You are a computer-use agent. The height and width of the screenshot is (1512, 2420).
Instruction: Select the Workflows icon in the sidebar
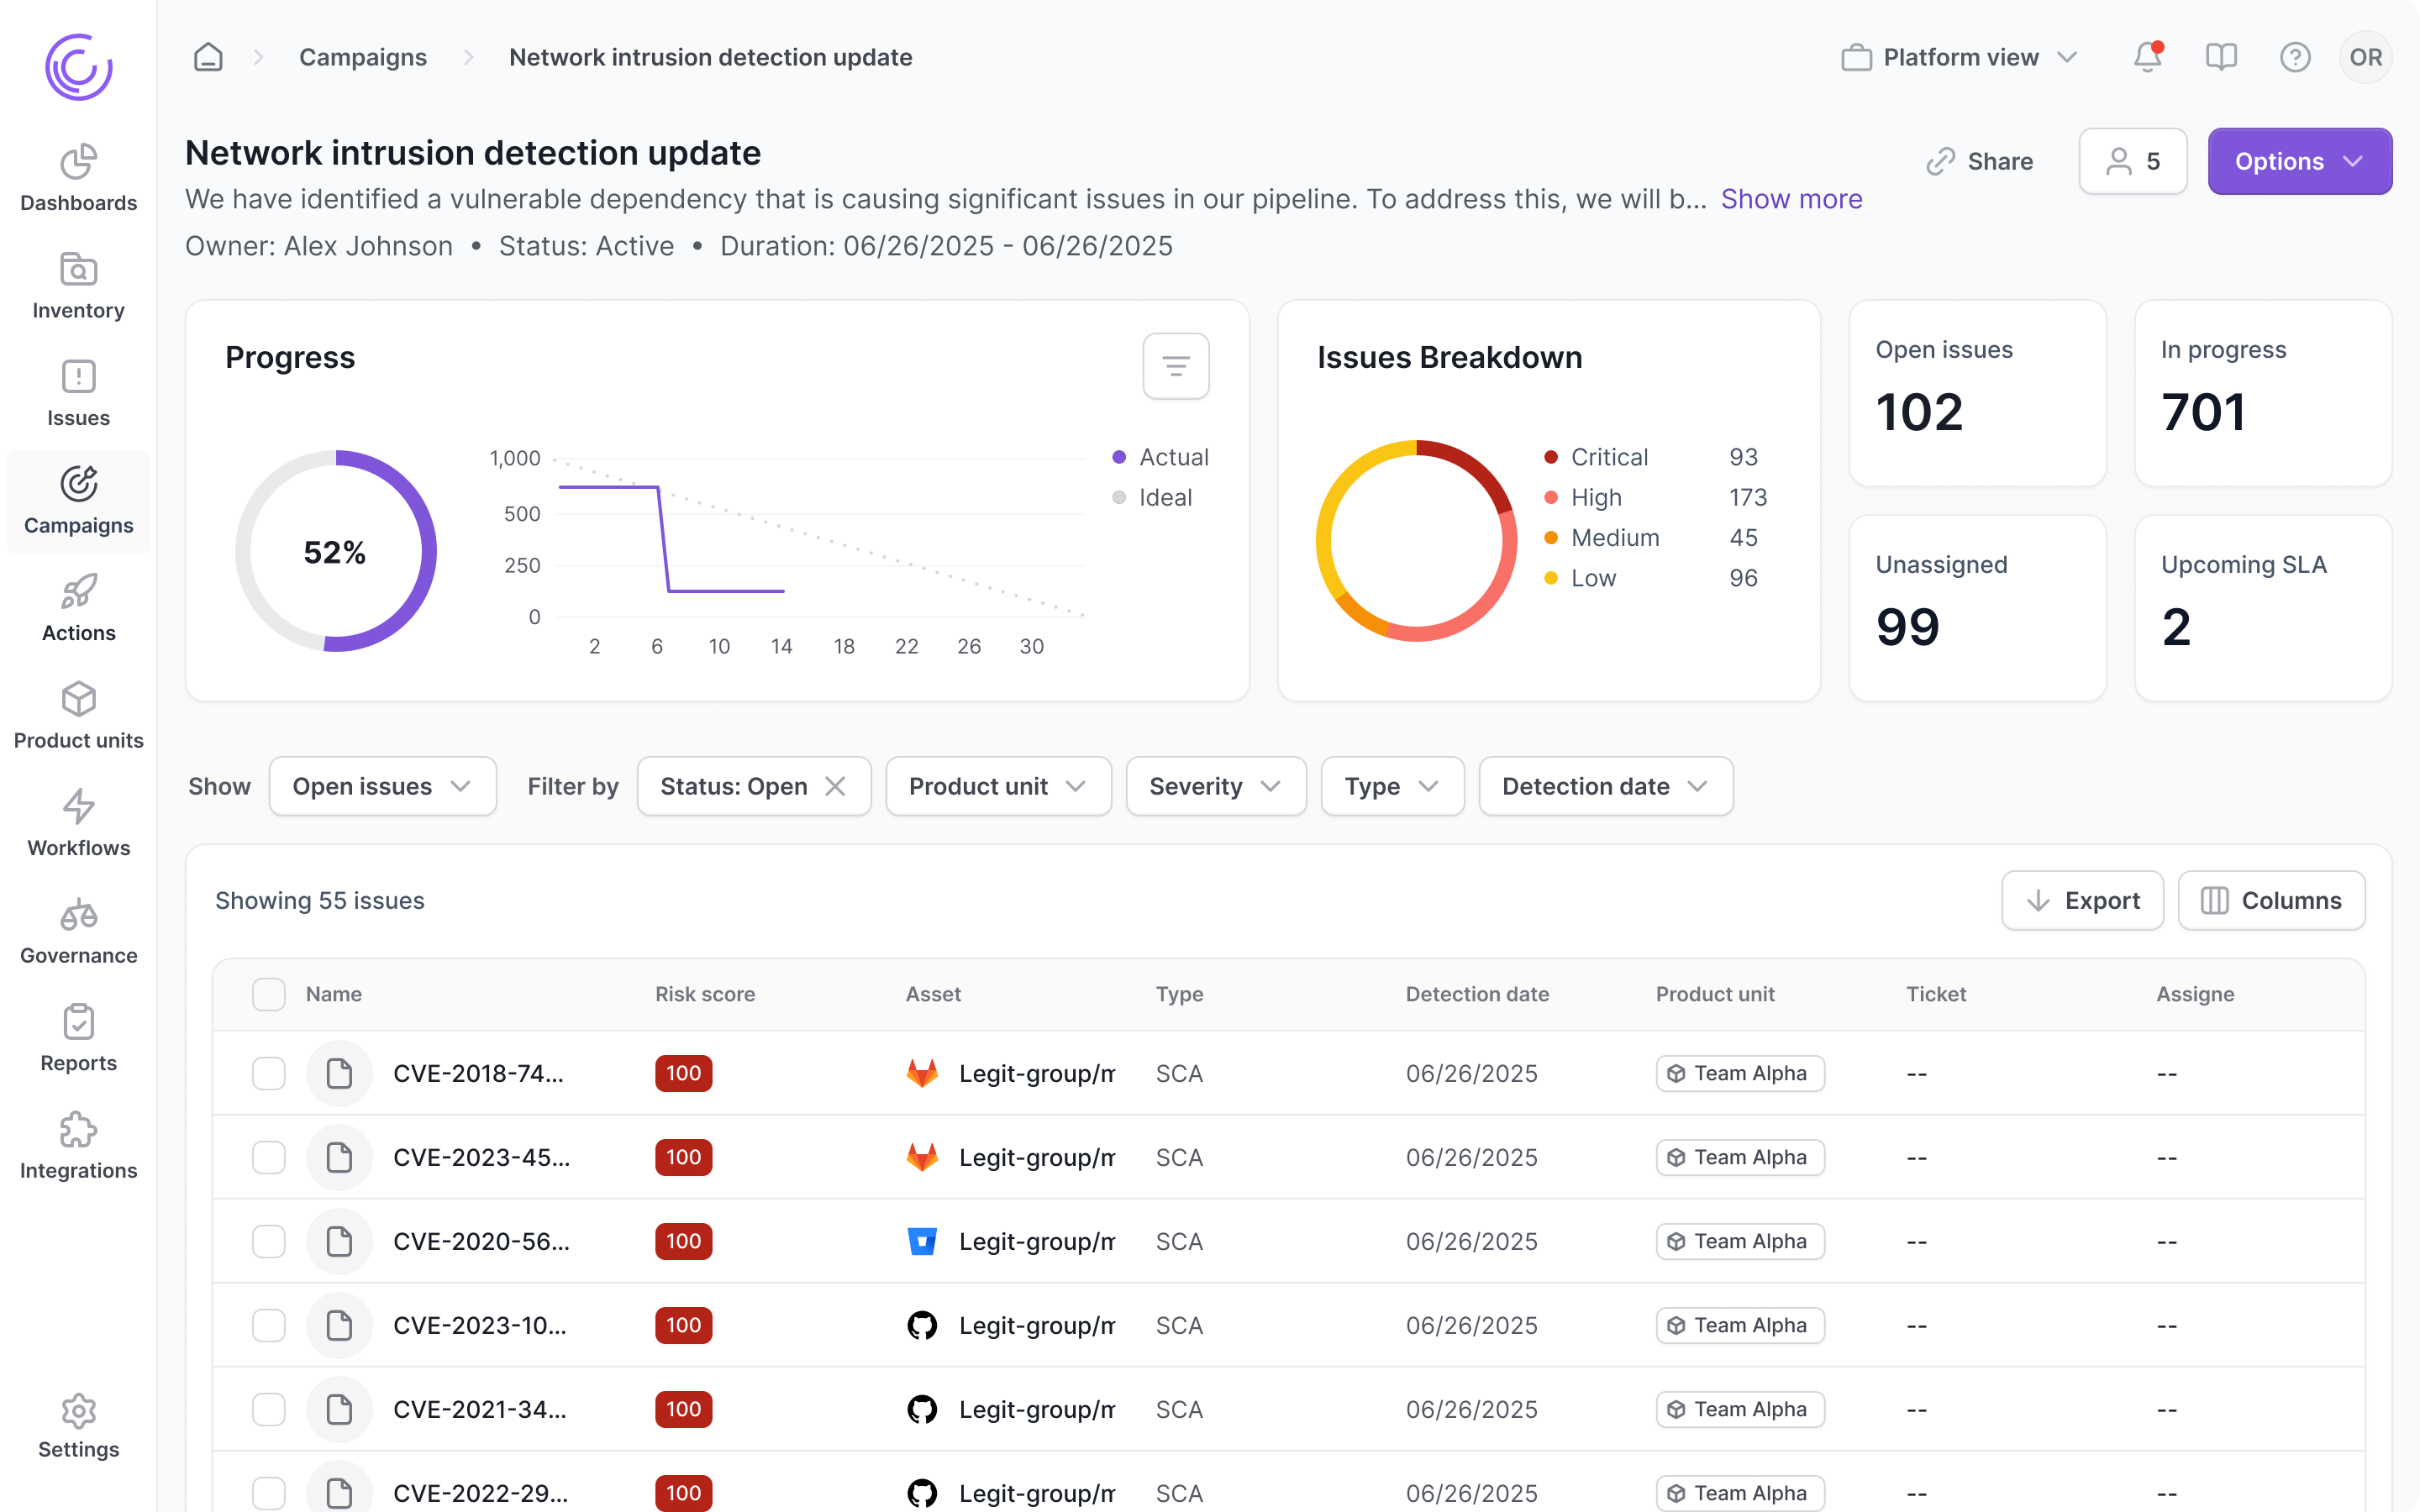[78, 808]
